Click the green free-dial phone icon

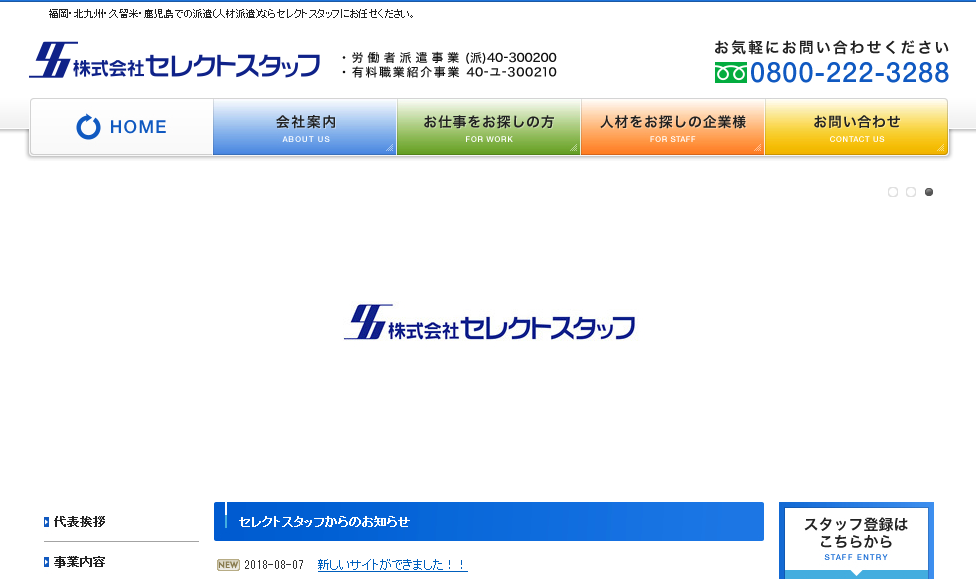730,73
